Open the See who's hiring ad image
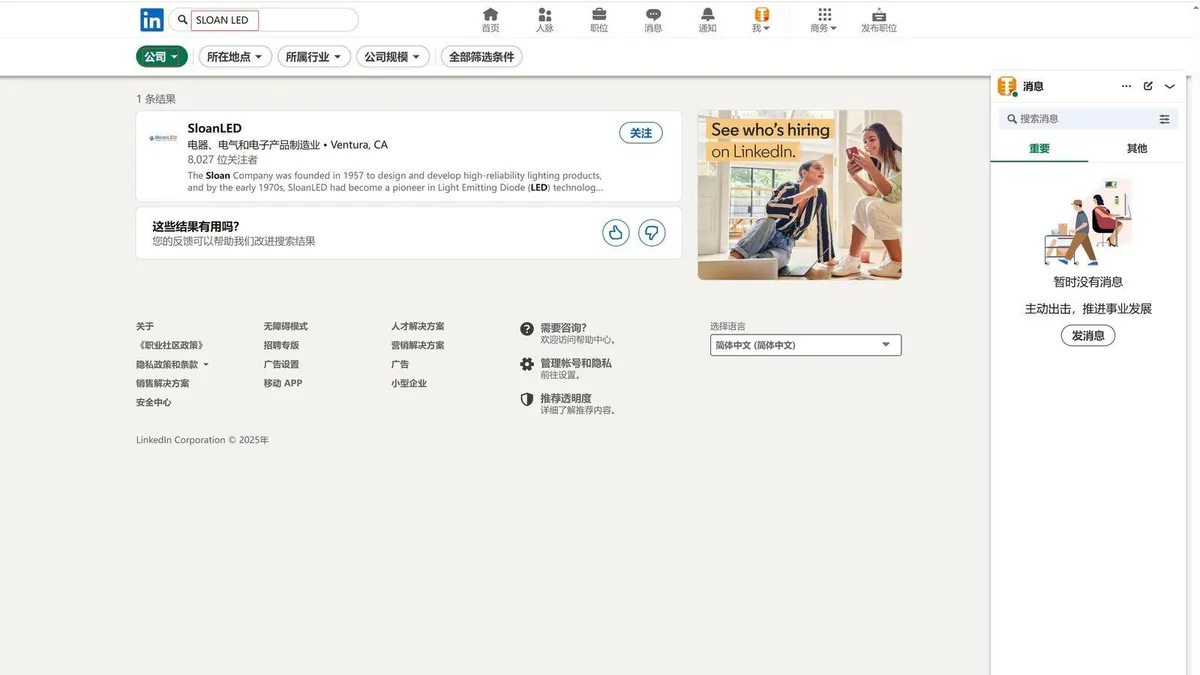The height and width of the screenshot is (675, 1200). click(800, 195)
